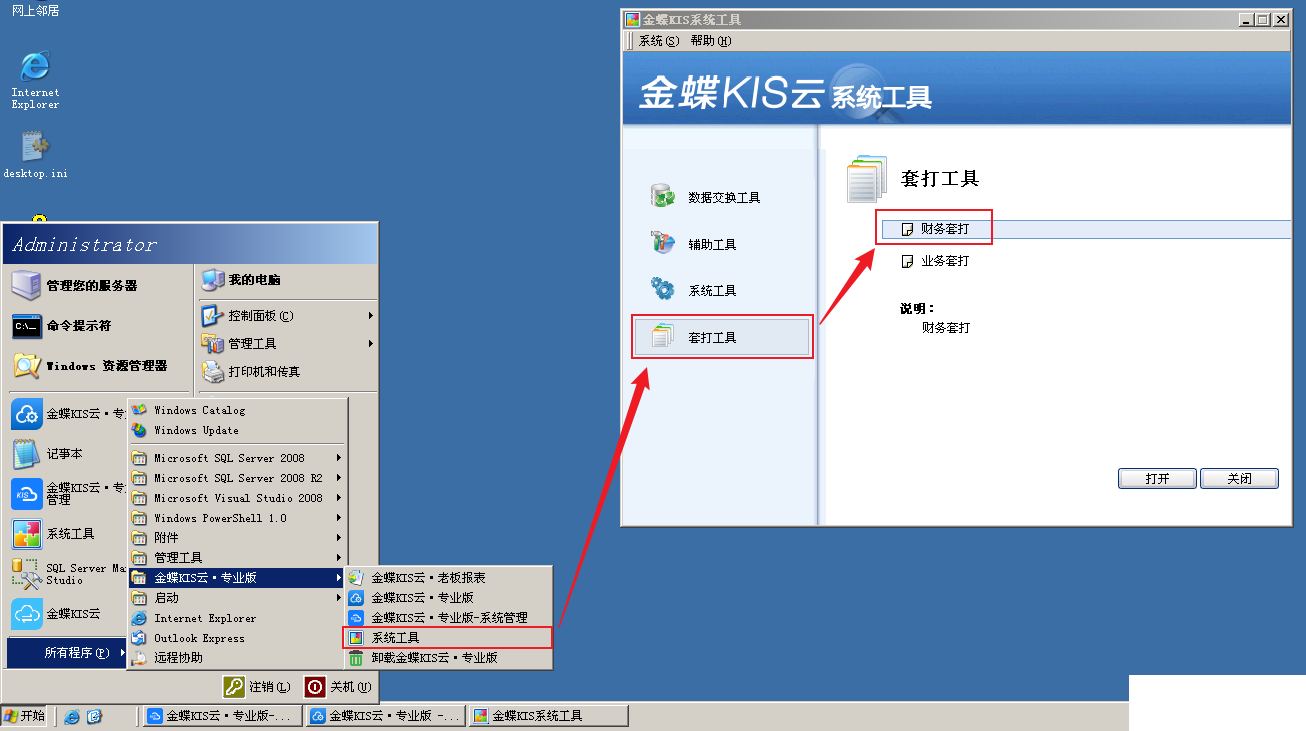Switch to 金蝶KIS系统工具 taskbar button
Screen dimensions: 1306x731
point(548,716)
